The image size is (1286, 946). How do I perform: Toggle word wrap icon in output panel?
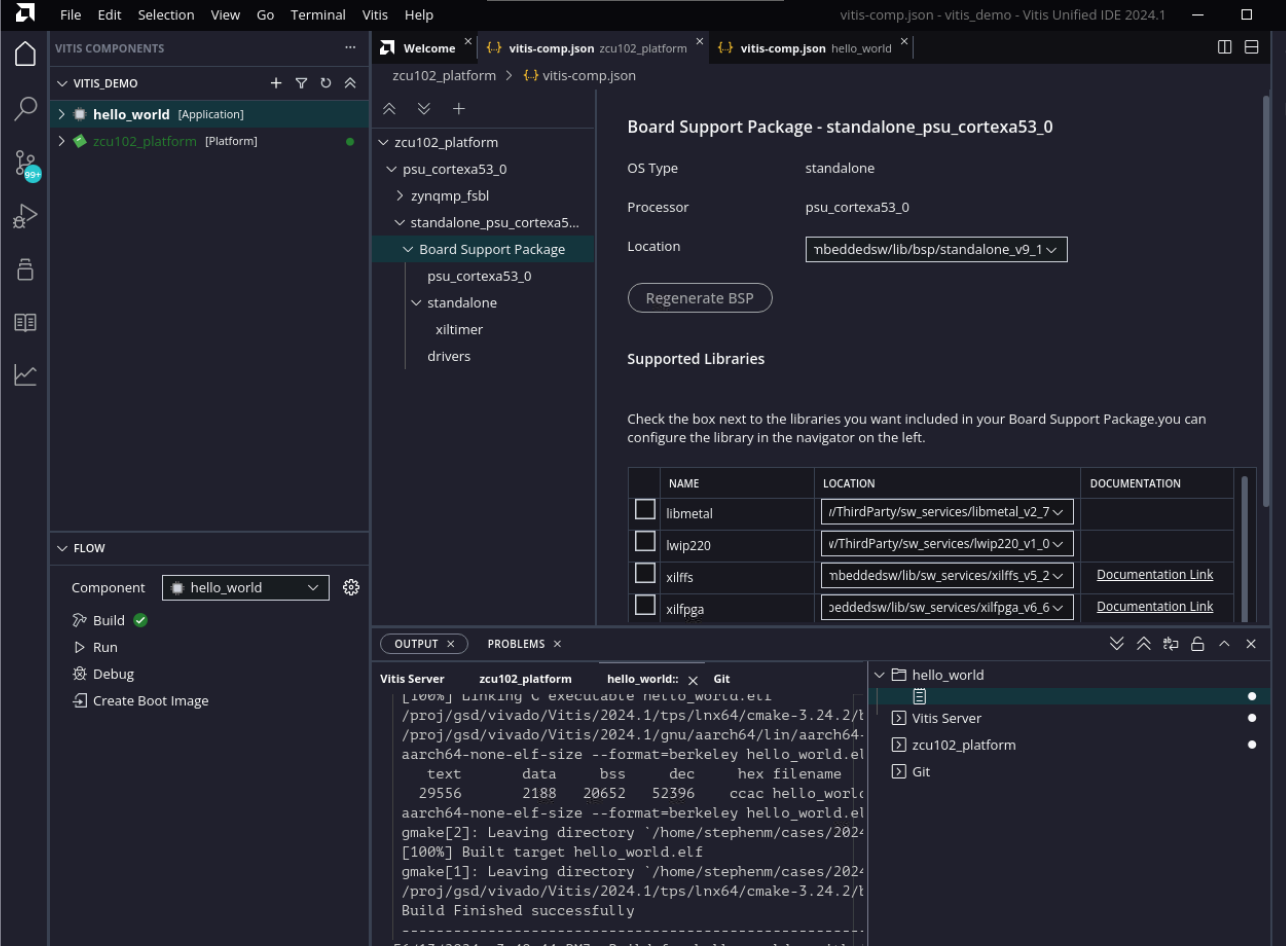point(1171,644)
